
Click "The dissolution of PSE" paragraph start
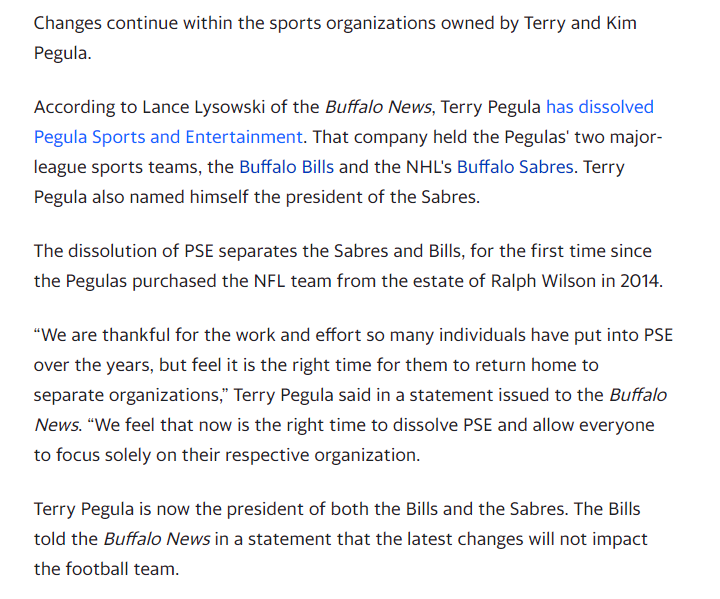[124, 251]
